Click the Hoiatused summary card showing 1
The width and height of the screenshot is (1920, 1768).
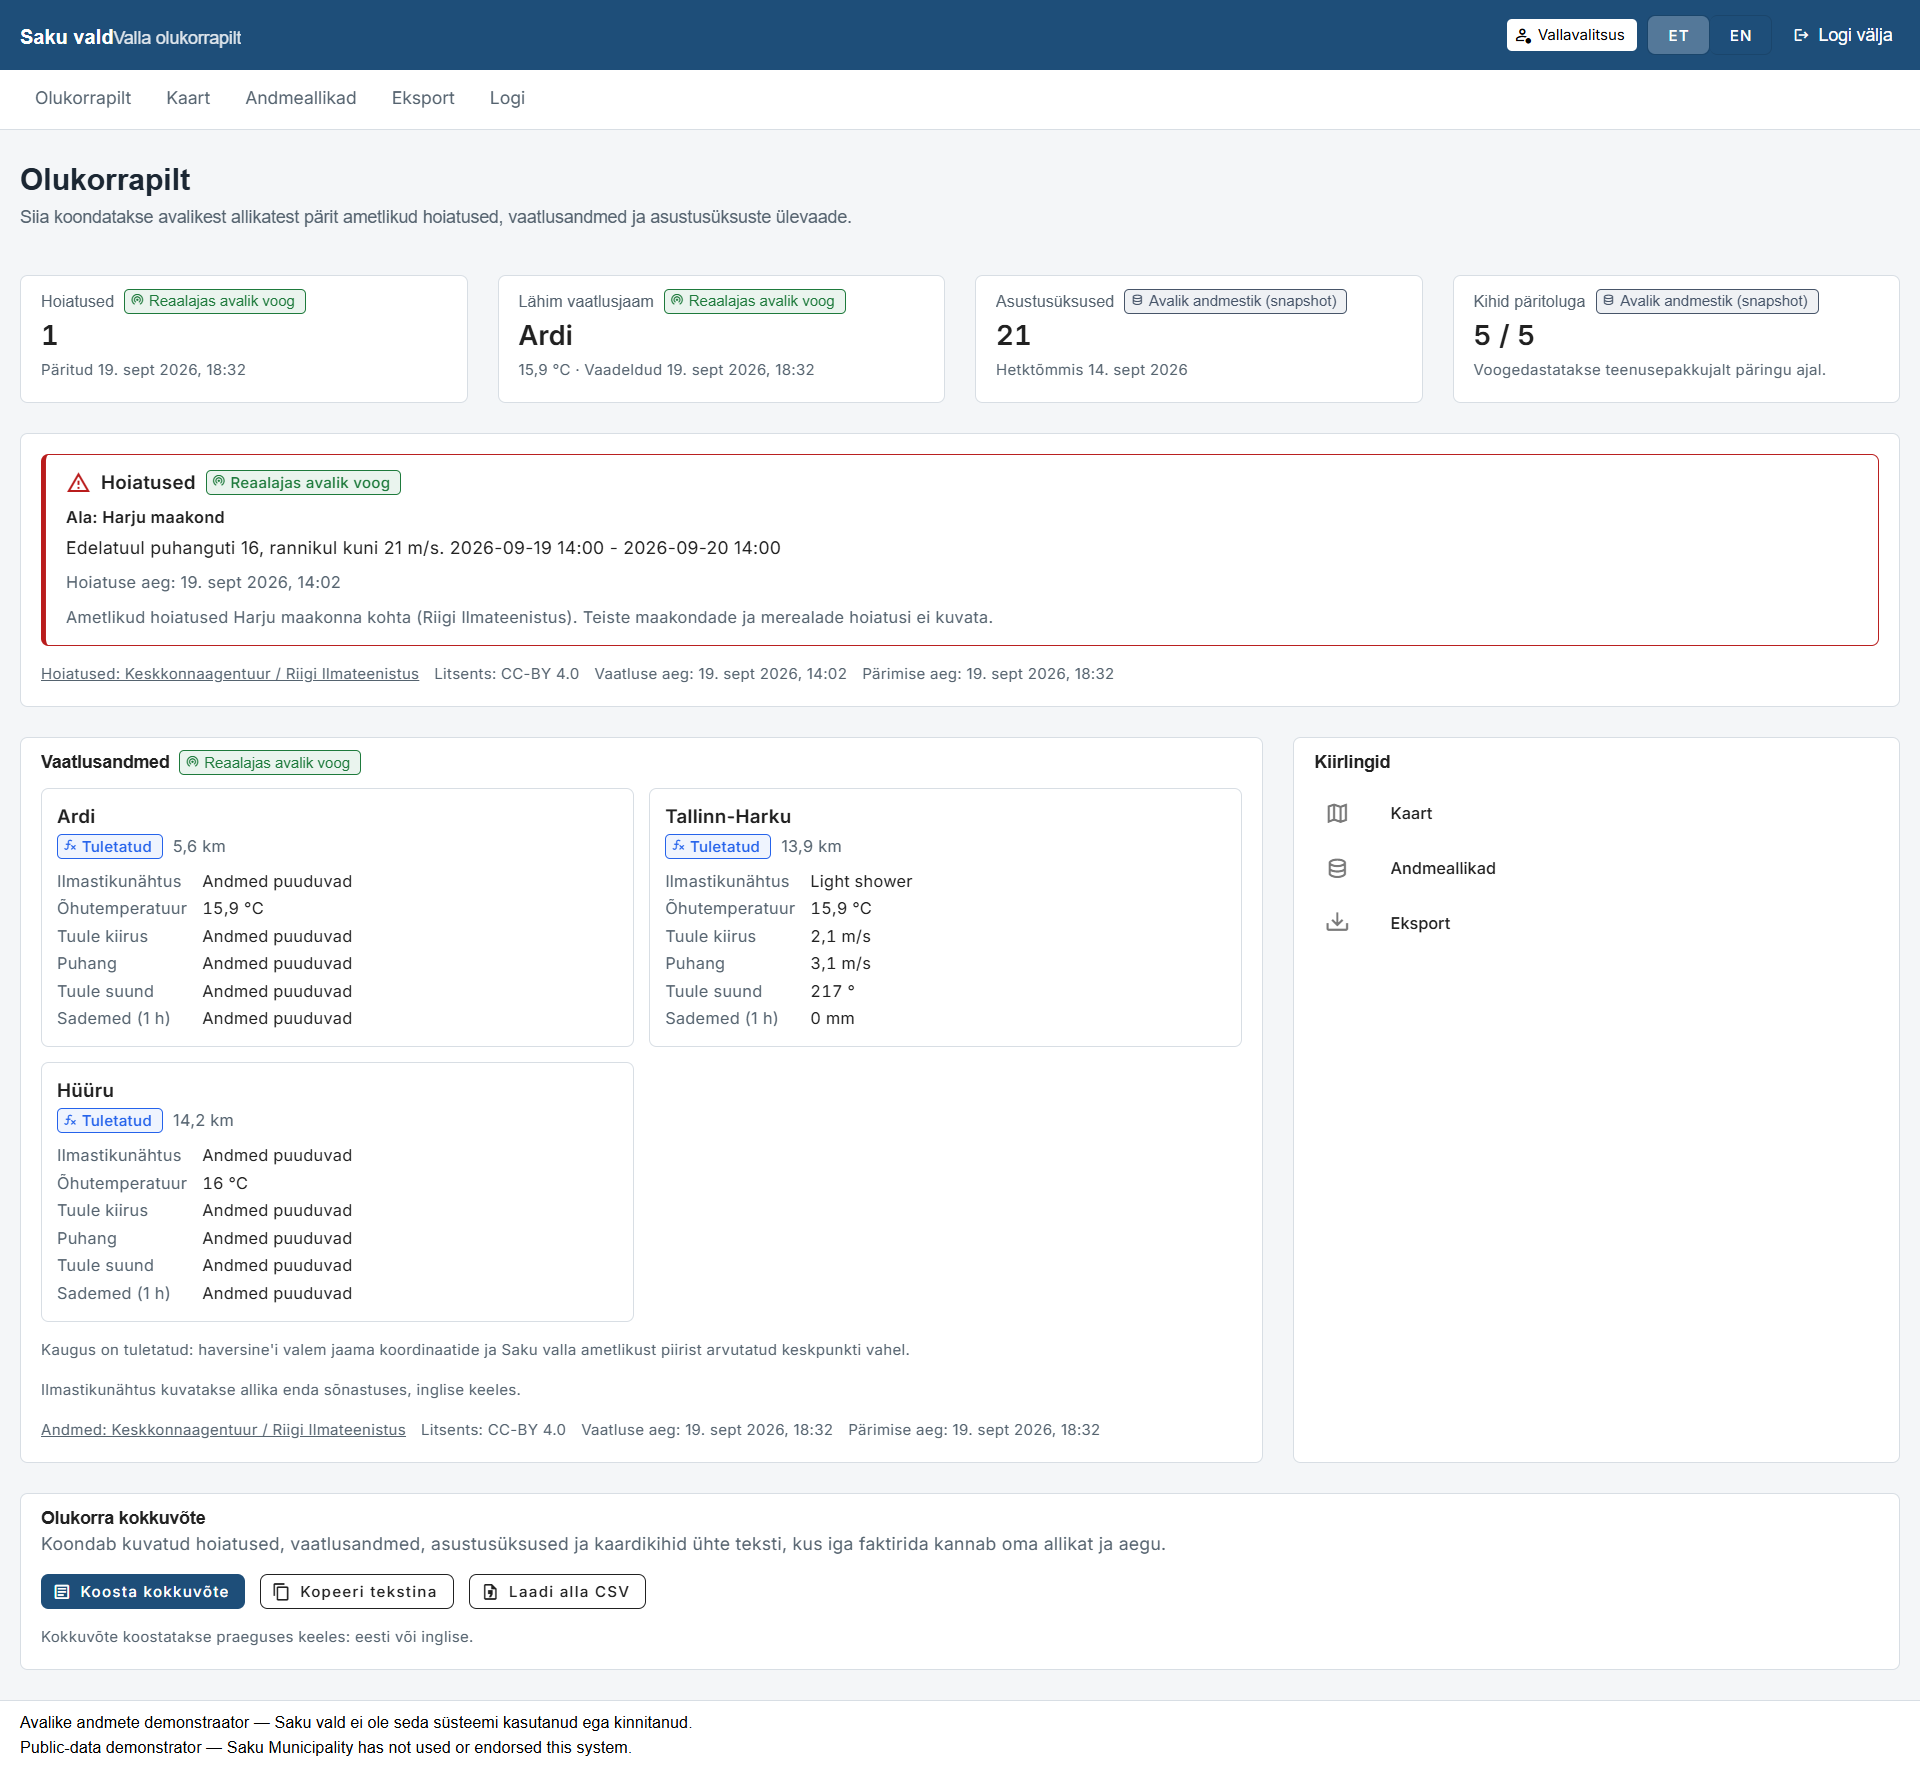coord(244,339)
